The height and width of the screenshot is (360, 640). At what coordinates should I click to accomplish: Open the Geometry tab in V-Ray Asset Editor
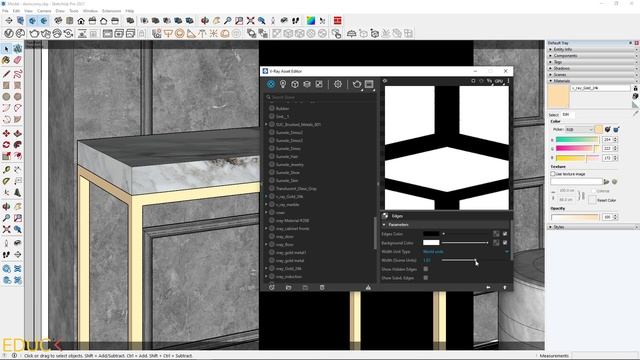(295, 84)
